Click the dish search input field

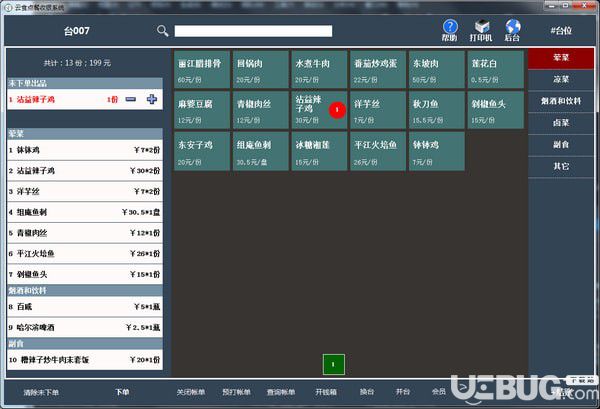(x=253, y=31)
